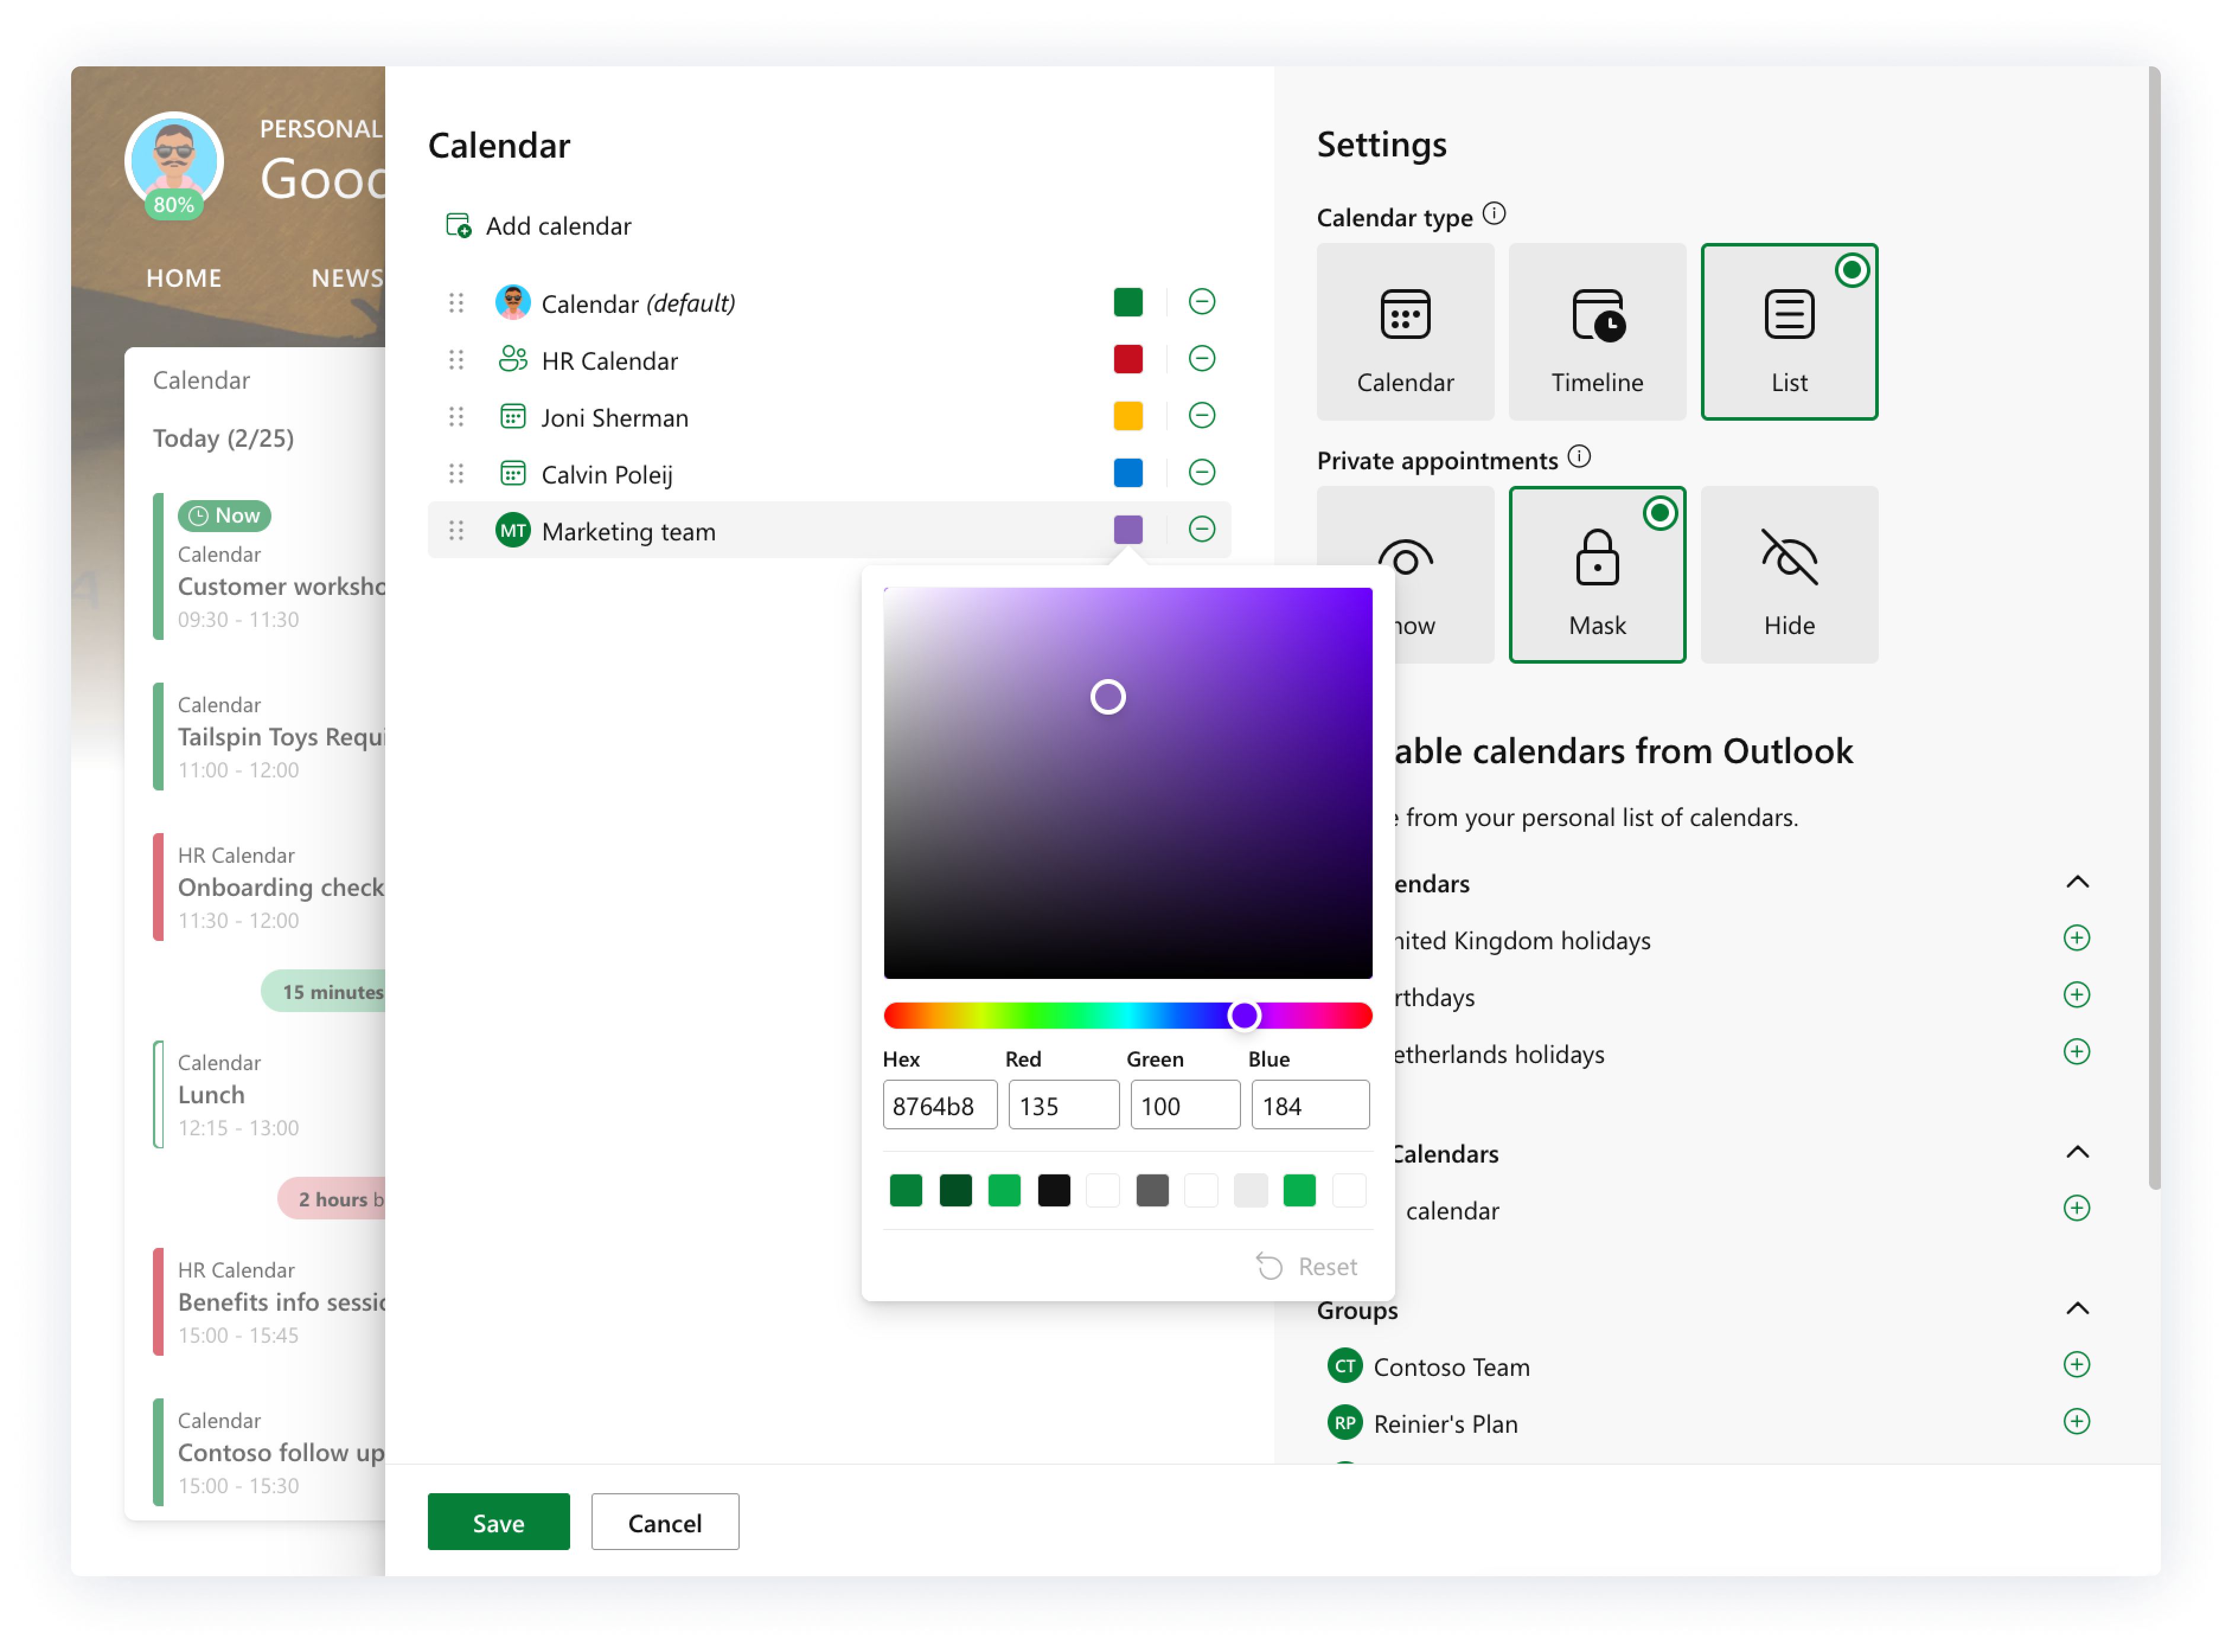Add Reinier's Plan with plus icon

point(2076,1422)
